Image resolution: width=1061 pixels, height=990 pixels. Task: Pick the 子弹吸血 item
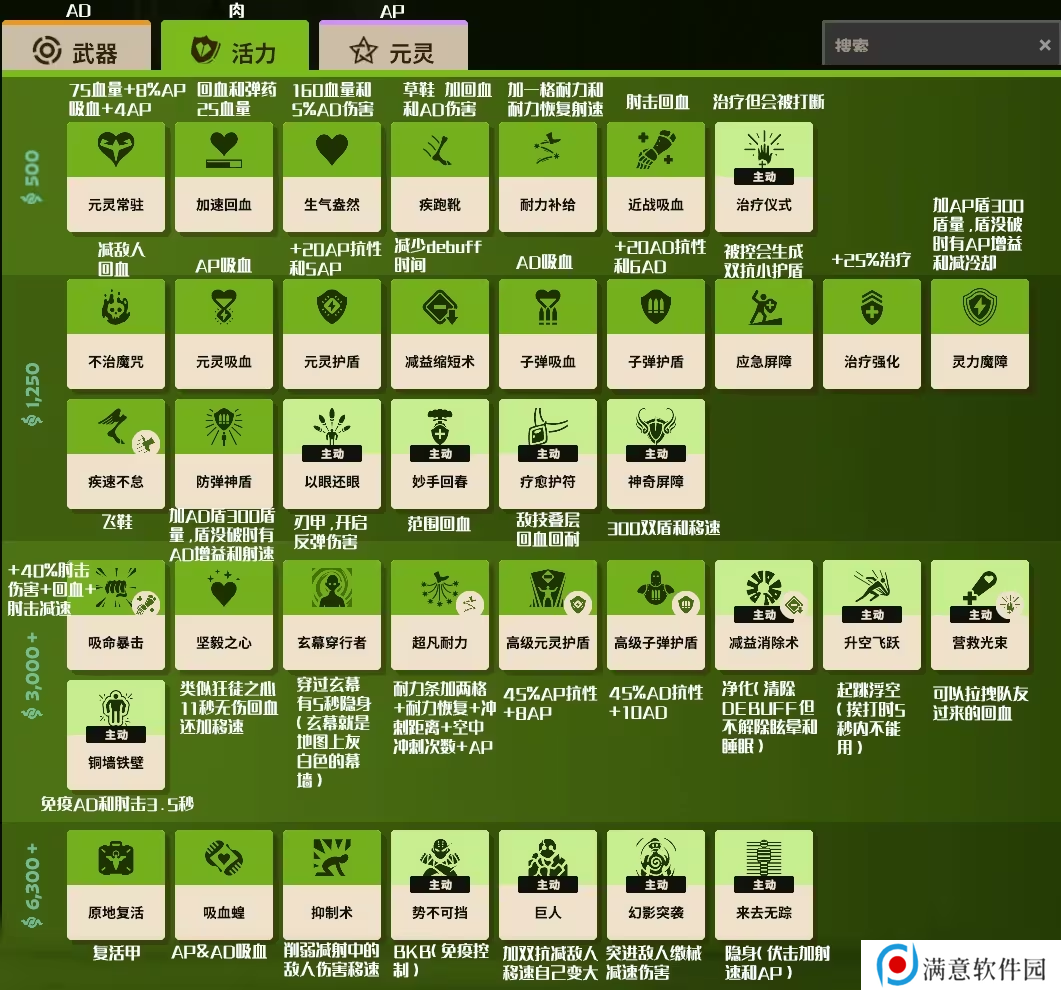pyautogui.click(x=548, y=334)
